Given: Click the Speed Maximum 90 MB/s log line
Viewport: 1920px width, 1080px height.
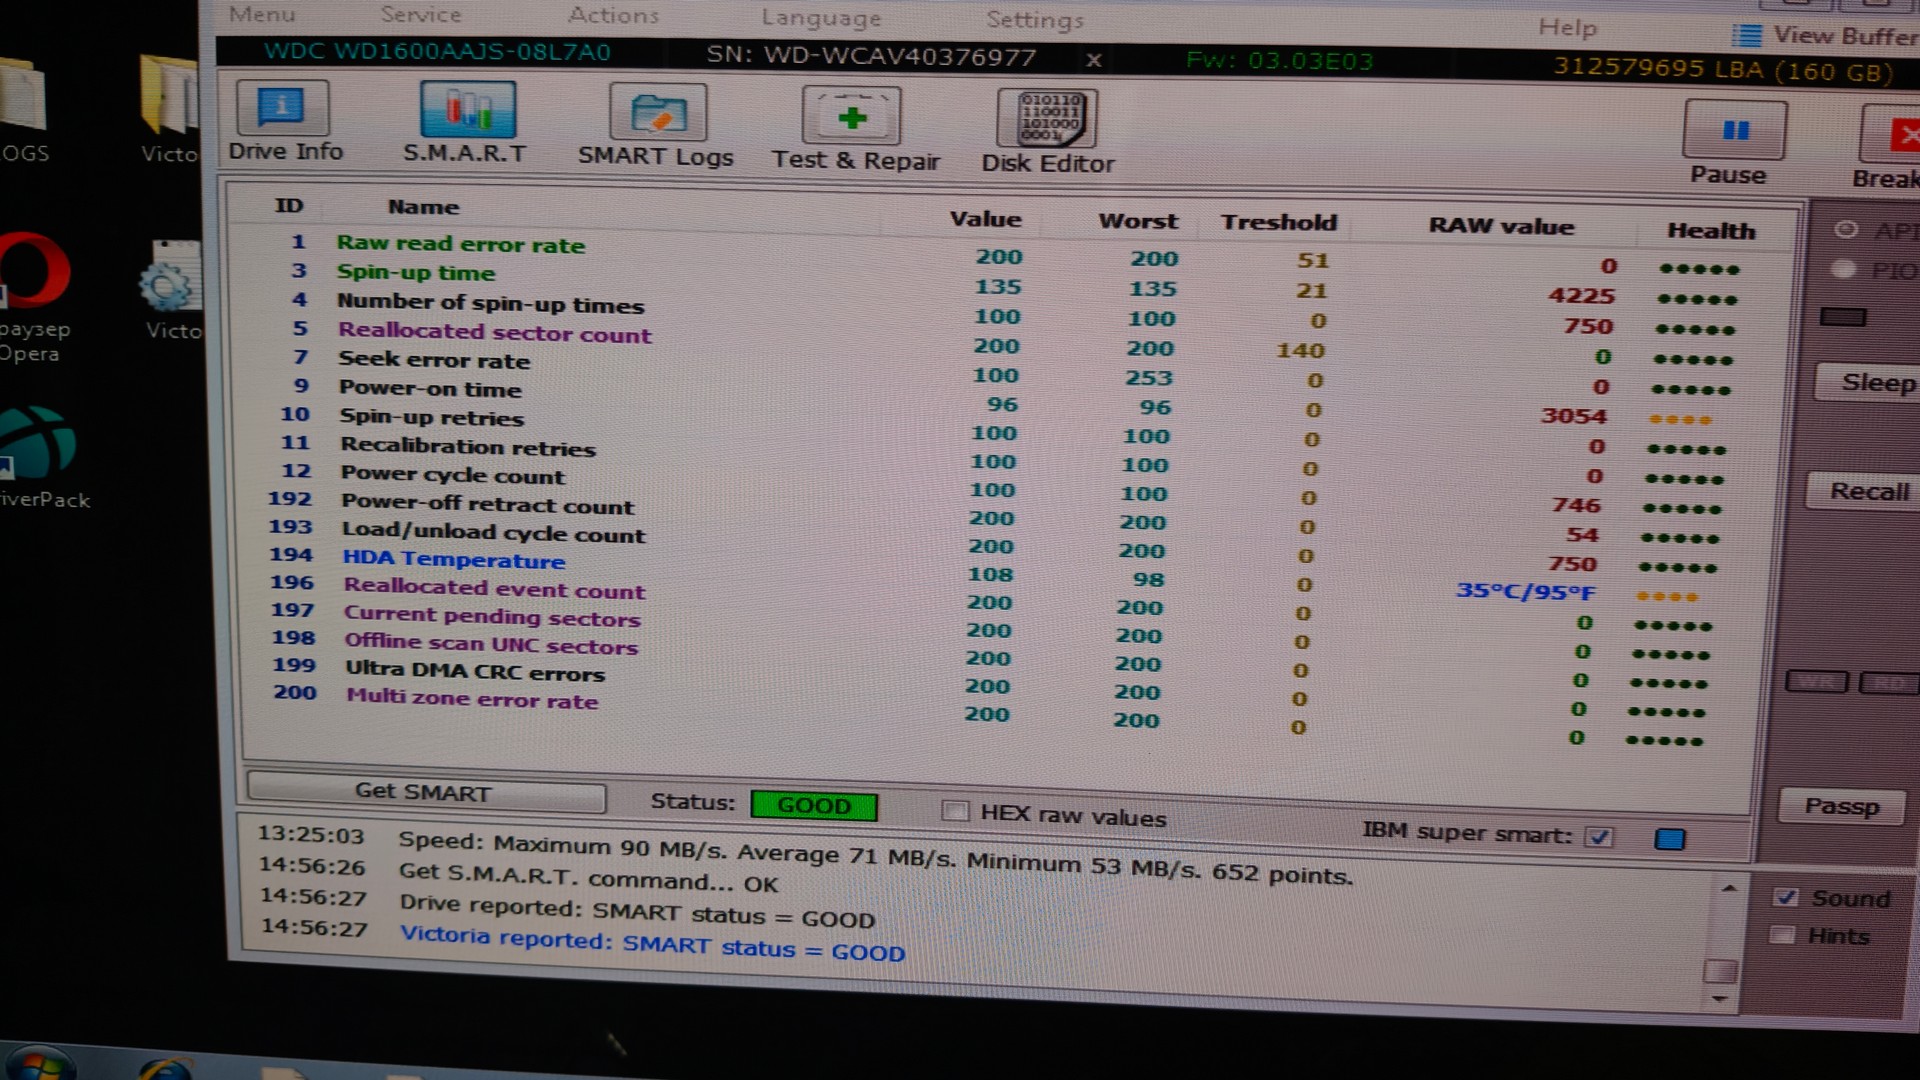Looking at the screenshot, I should 875,858.
